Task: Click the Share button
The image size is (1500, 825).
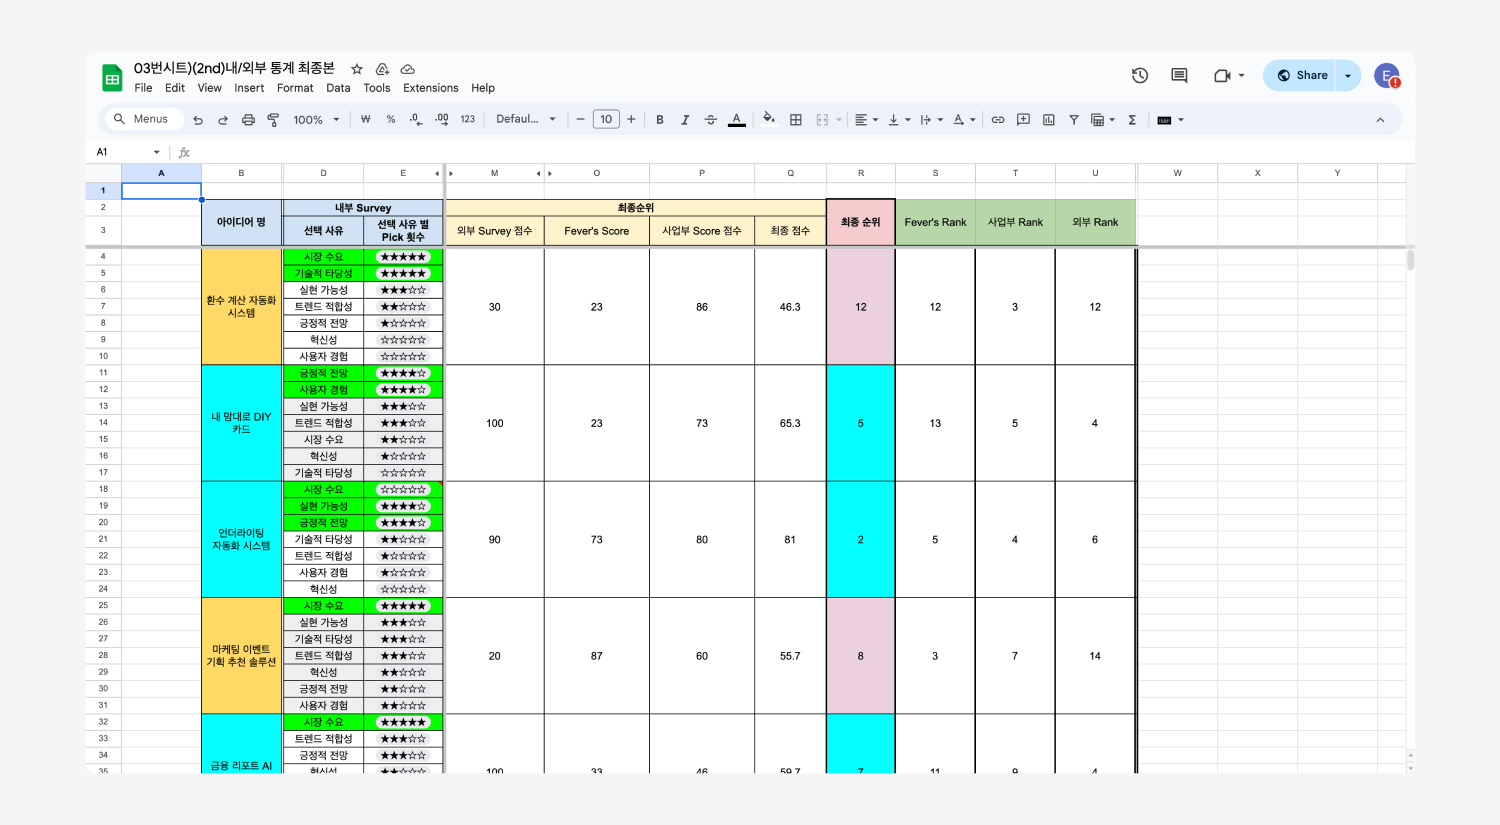Action: click(x=1301, y=76)
